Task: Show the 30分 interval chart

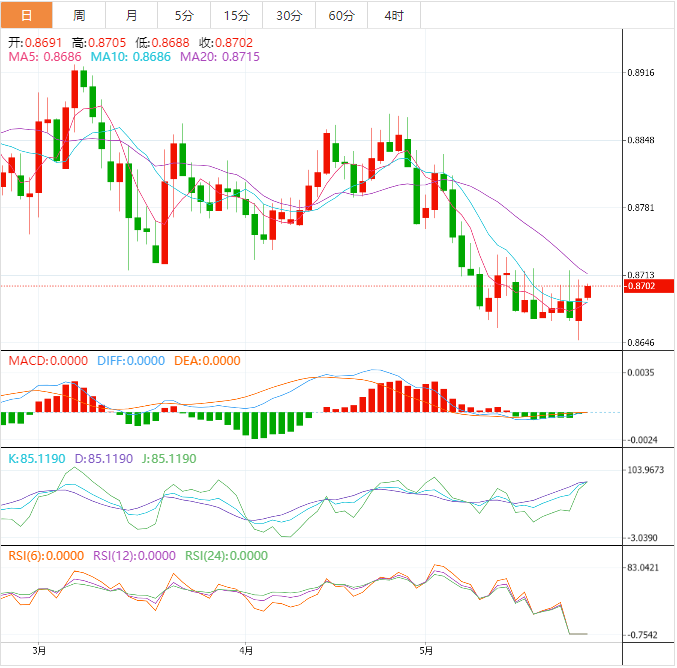Action: (288, 15)
